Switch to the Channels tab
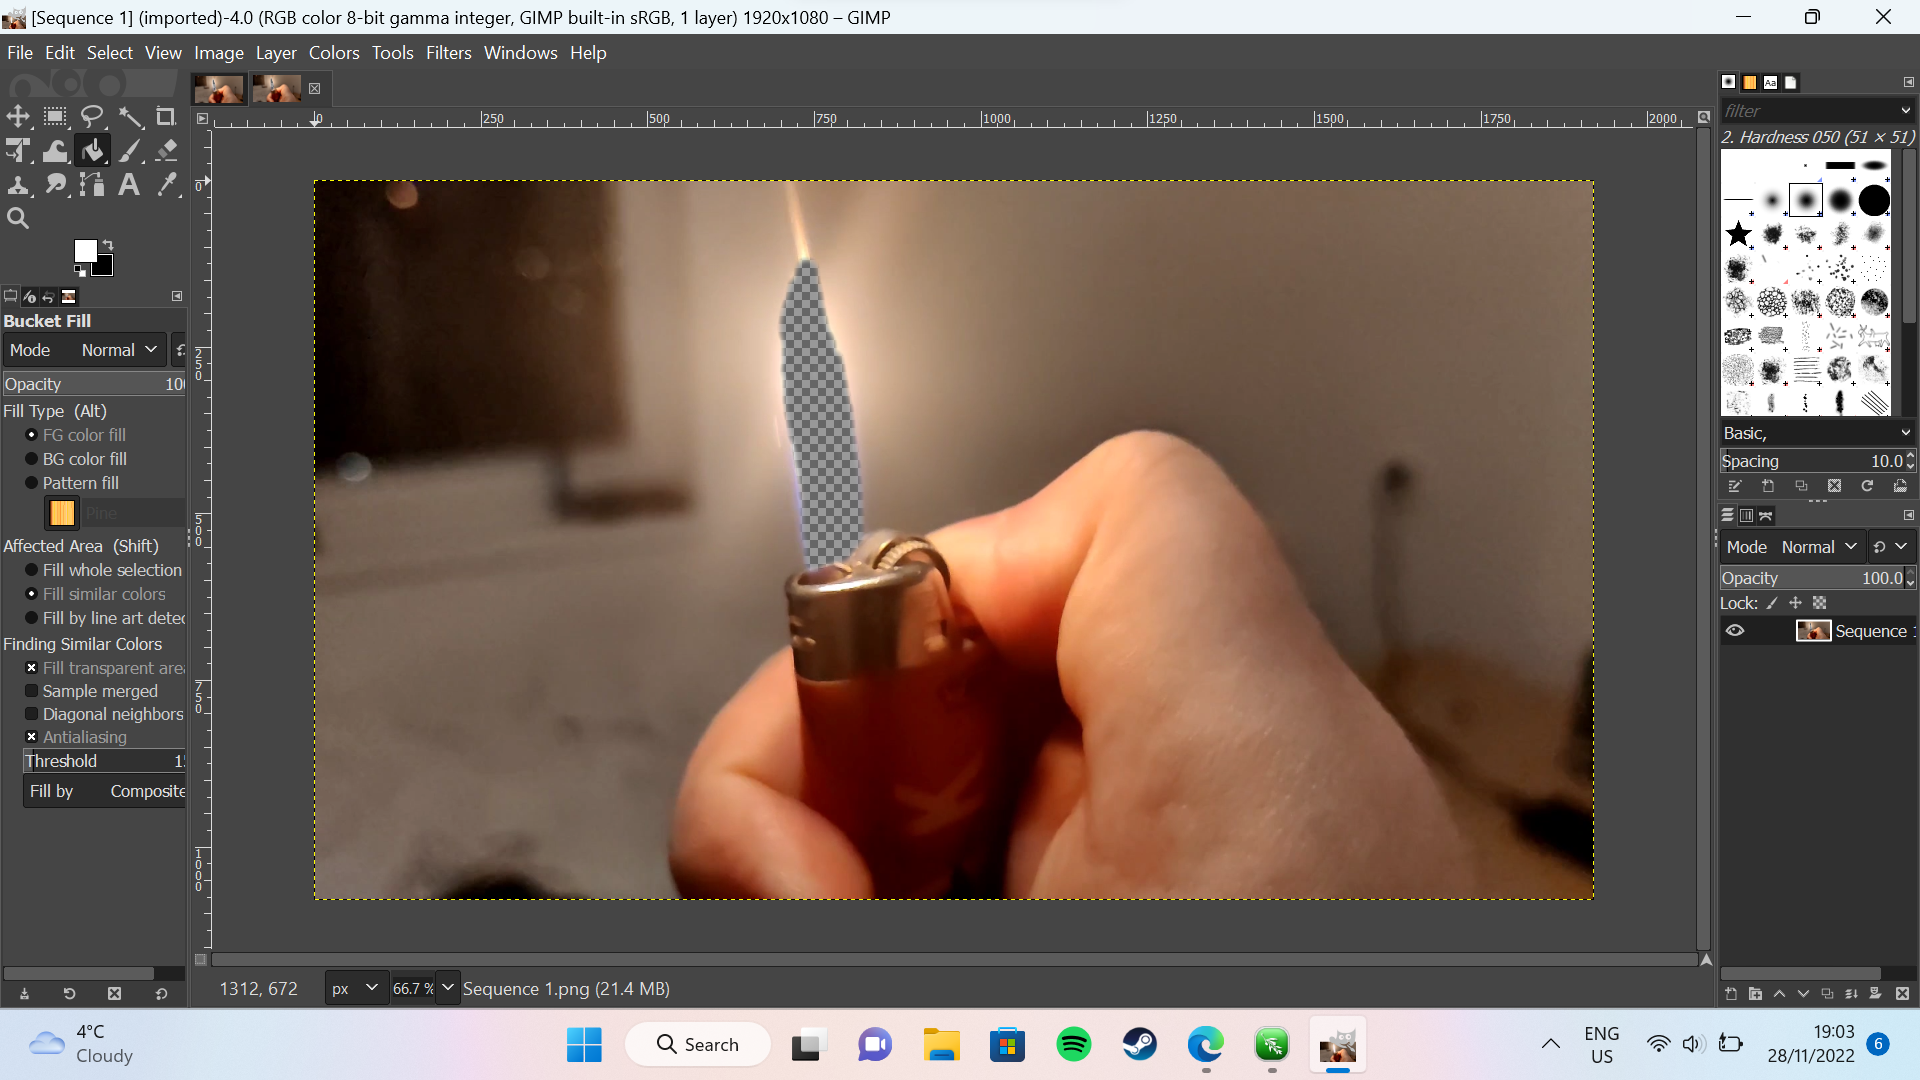 pos(1746,516)
